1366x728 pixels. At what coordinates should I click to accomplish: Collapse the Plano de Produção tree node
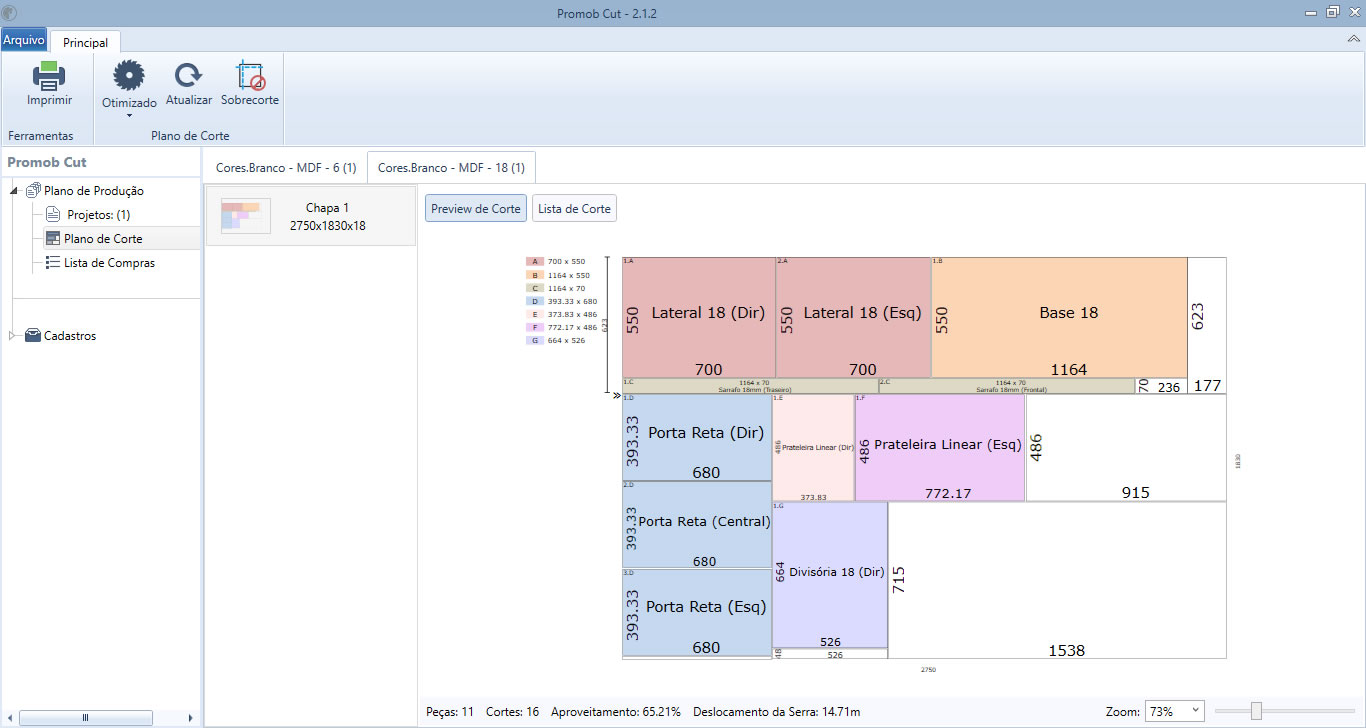click(x=16, y=191)
